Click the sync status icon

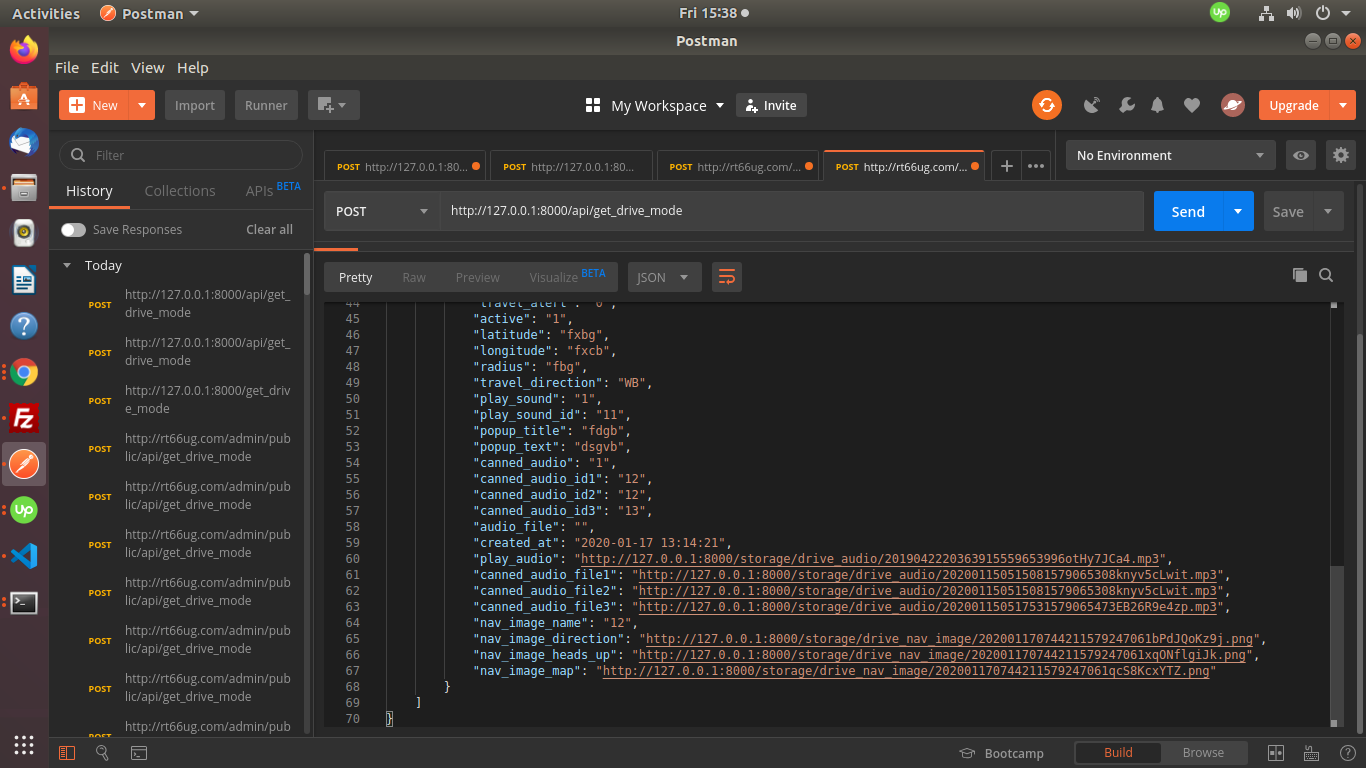[x=1046, y=105]
